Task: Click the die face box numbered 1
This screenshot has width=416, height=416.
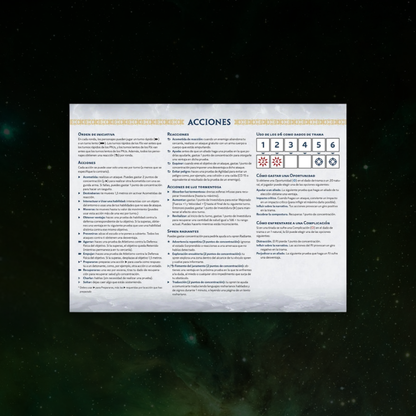Action: click(x=263, y=145)
